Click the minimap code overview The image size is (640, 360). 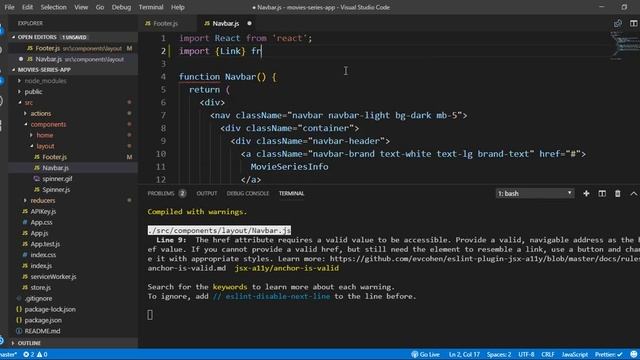click(x=624, y=47)
